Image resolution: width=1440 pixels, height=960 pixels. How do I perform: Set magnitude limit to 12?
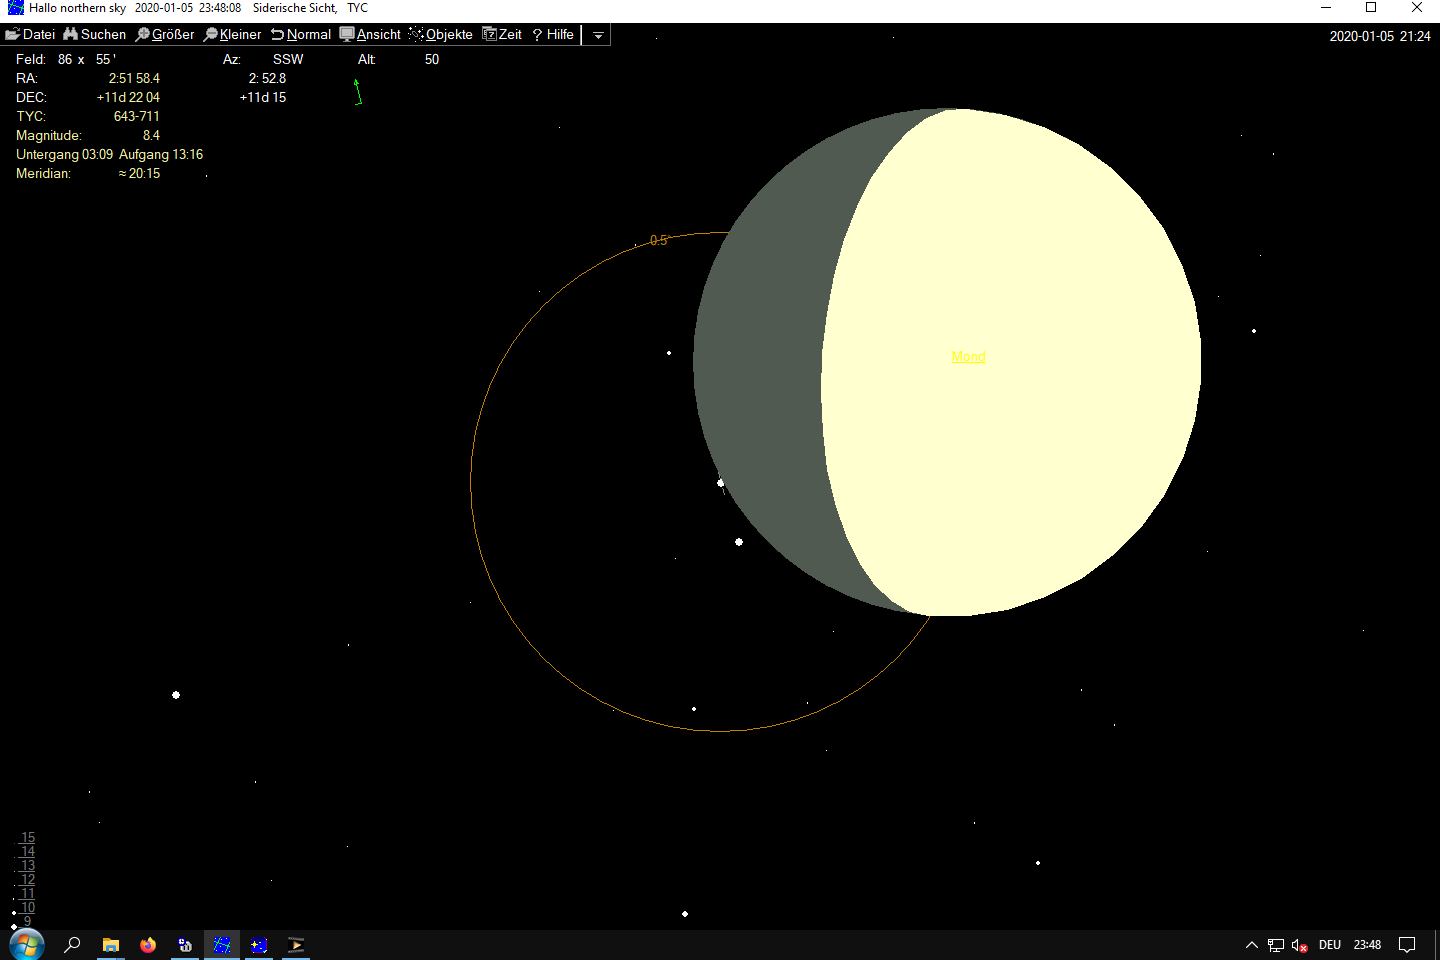pyautogui.click(x=28, y=880)
